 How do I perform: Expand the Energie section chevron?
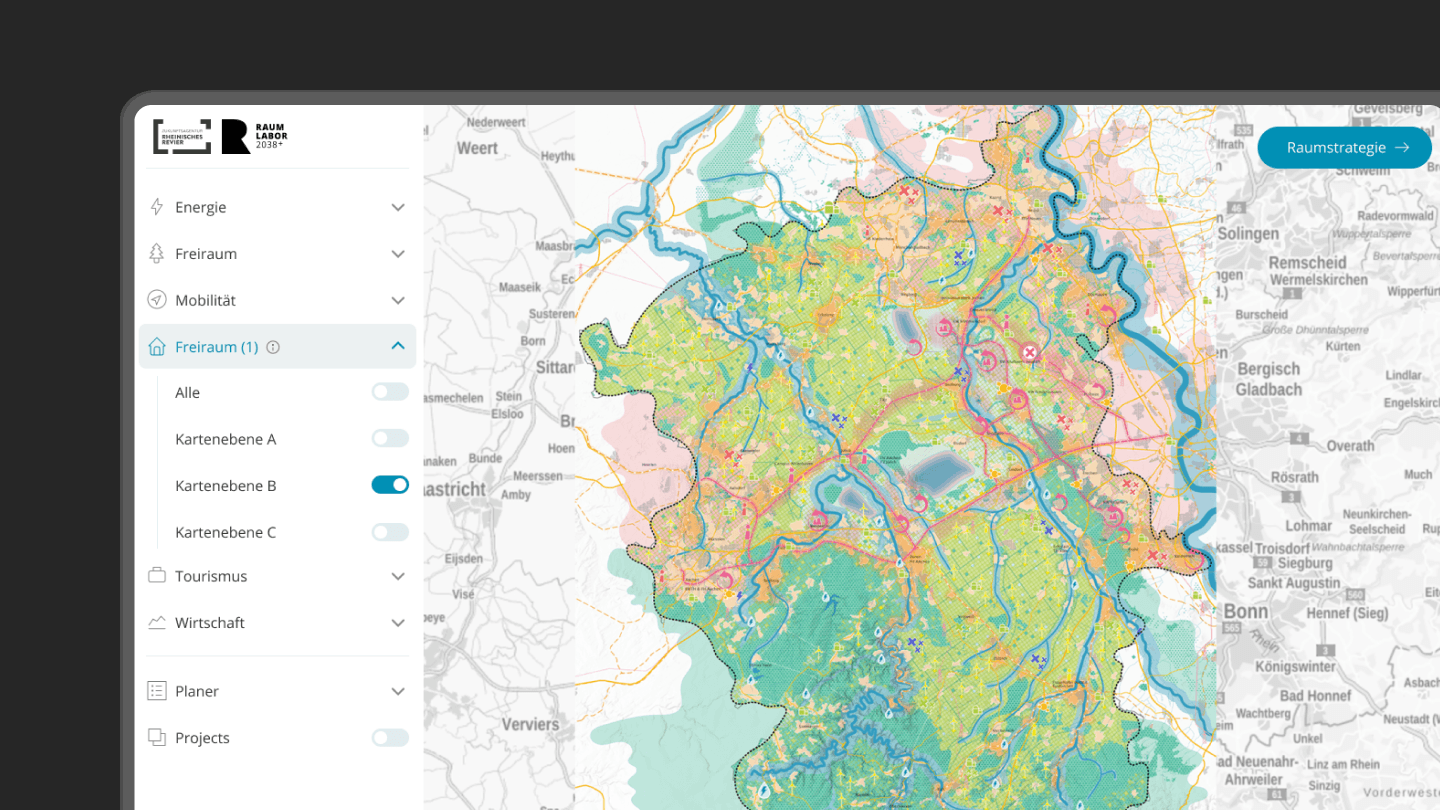[x=398, y=207]
